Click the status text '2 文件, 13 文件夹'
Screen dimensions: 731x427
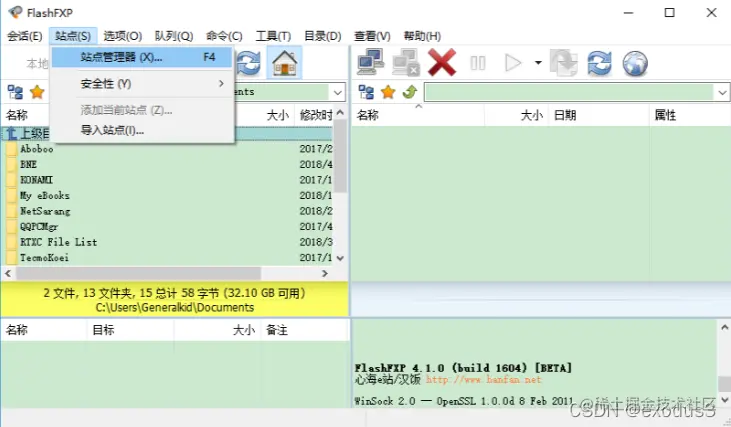pyautogui.click(x=89, y=293)
